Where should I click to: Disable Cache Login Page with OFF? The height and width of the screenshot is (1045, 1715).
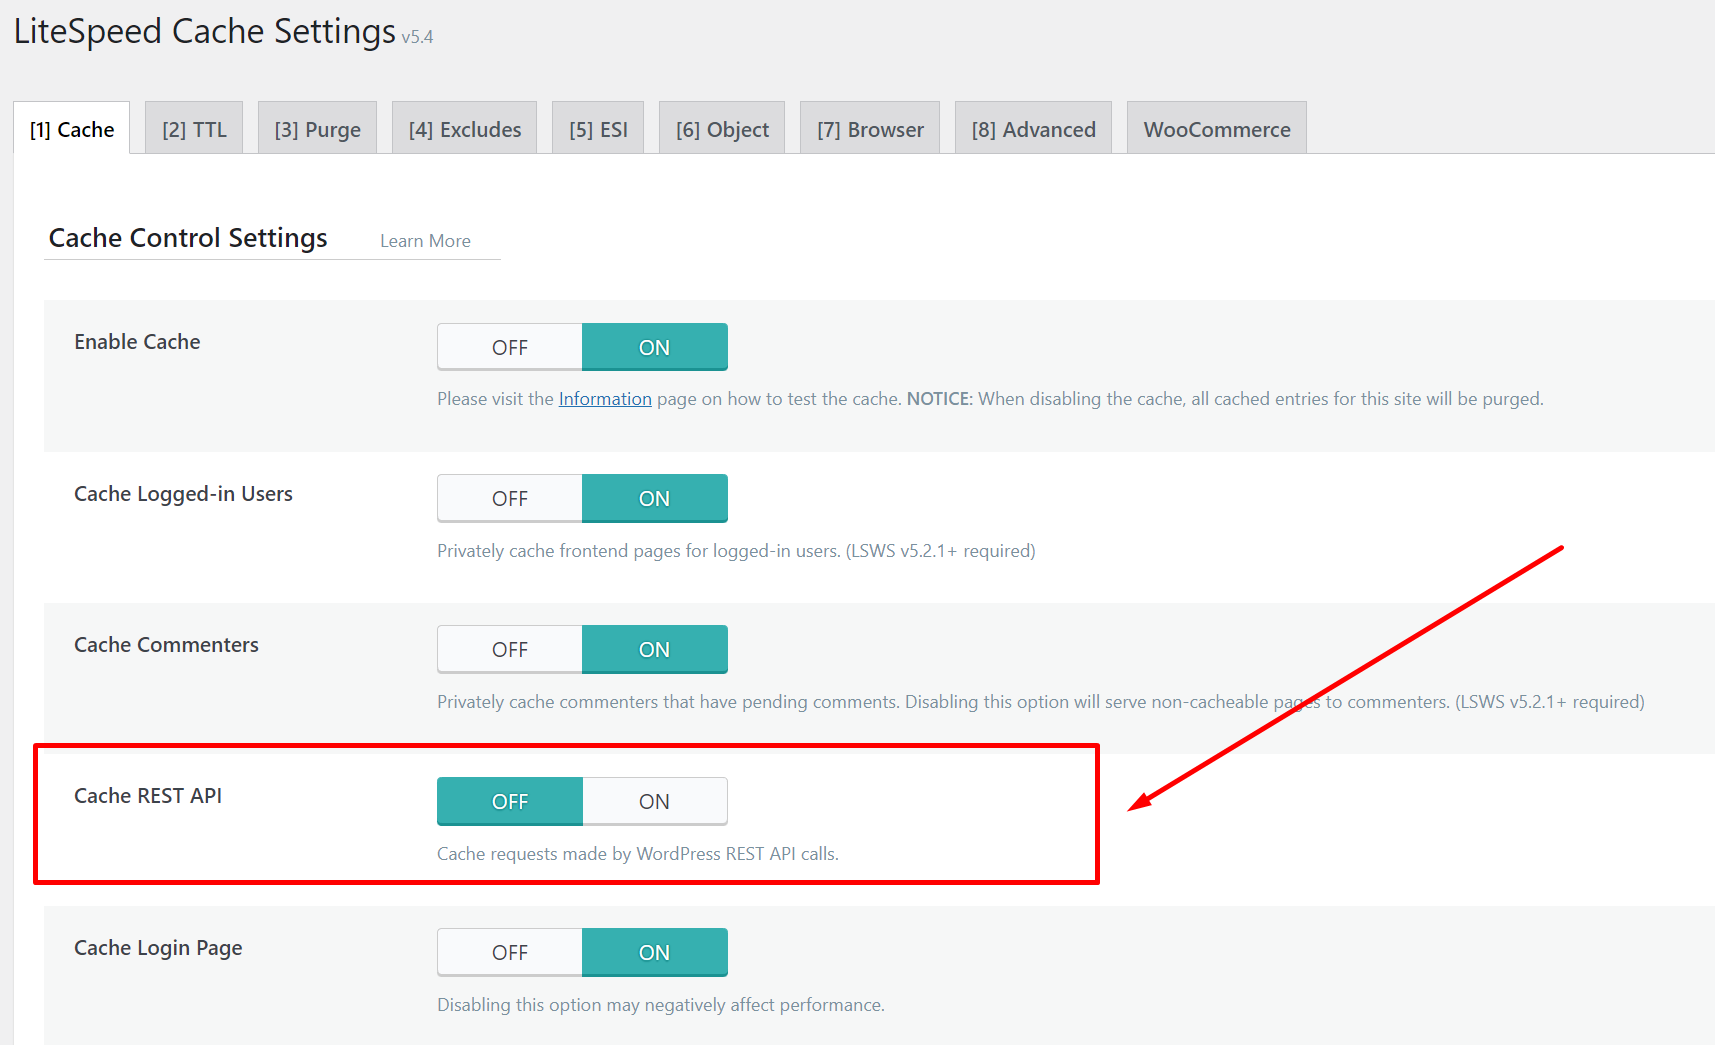pos(510,952)
